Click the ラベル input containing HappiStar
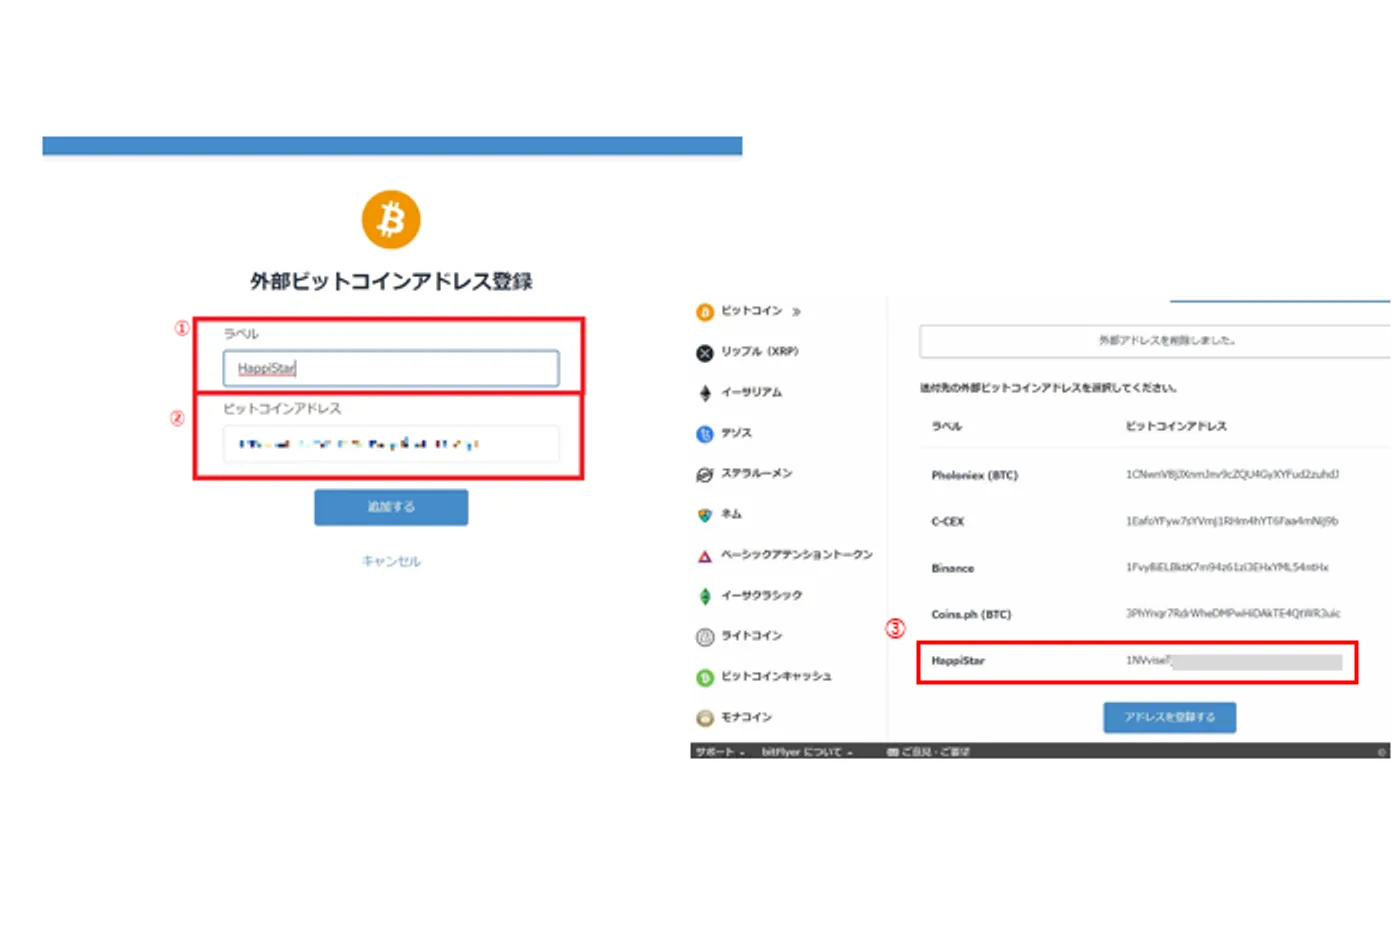Screen dimensions: 1400x928 coord(391,368)
